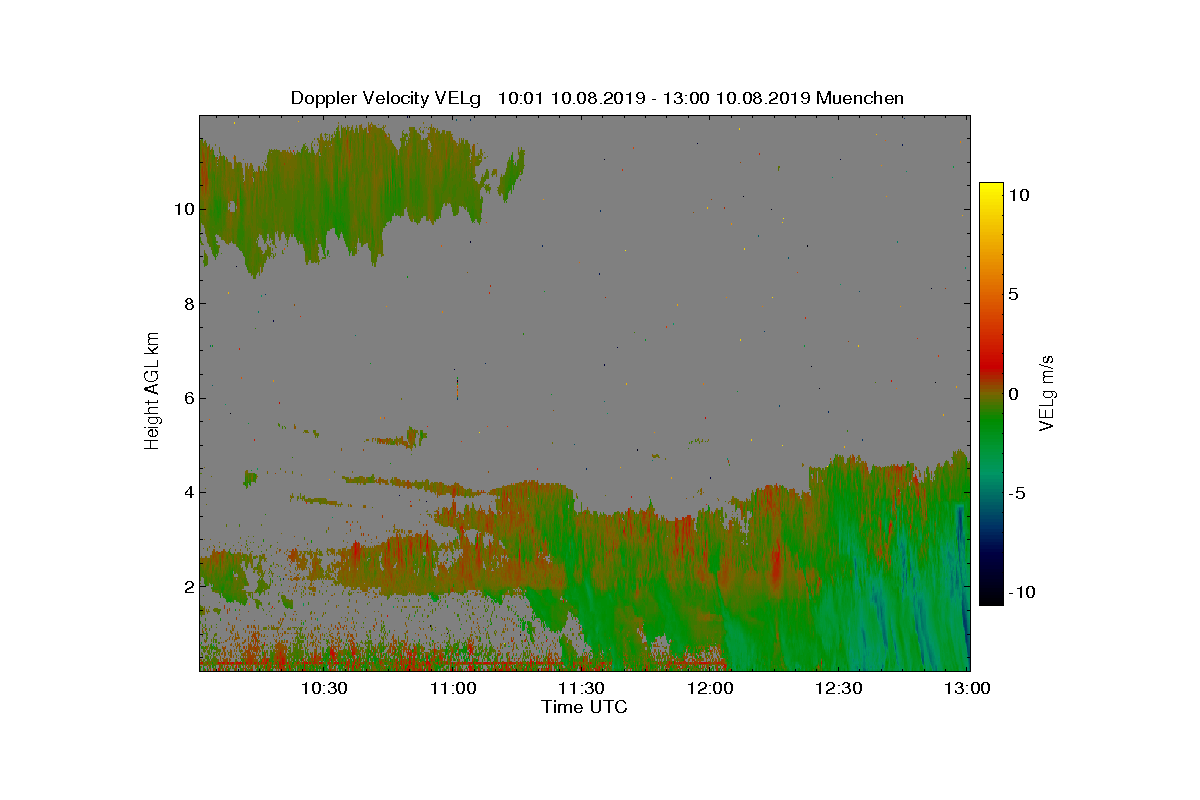Viewport: 1200px width, 800px height.
Task: Click the colorbar value -5 label
Action: click(x=1016, y=493)
